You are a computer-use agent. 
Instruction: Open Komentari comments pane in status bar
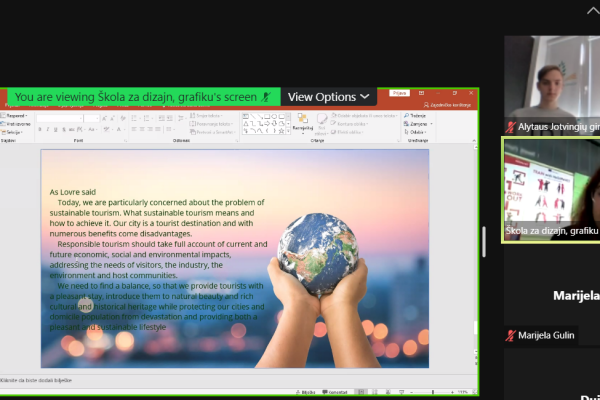335,392
